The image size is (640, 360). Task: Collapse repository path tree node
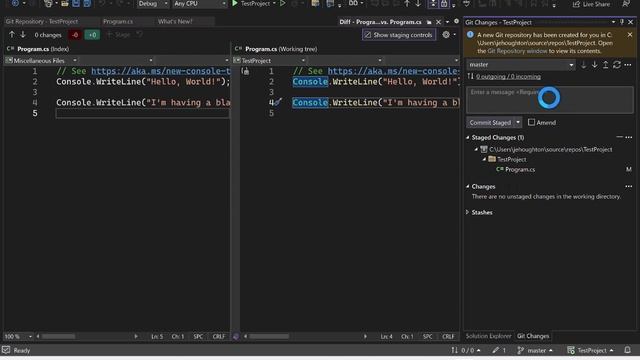476,149
